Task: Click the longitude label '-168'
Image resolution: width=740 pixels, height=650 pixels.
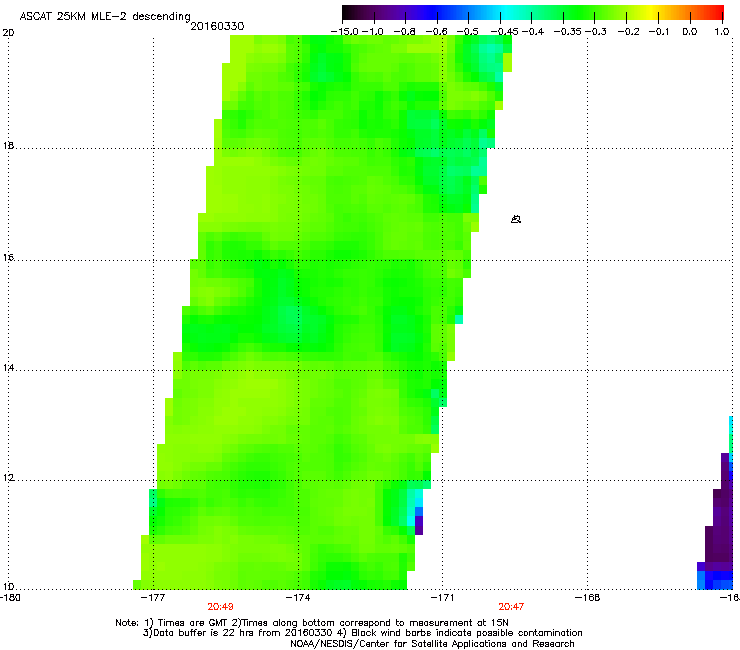Action: 588,597
